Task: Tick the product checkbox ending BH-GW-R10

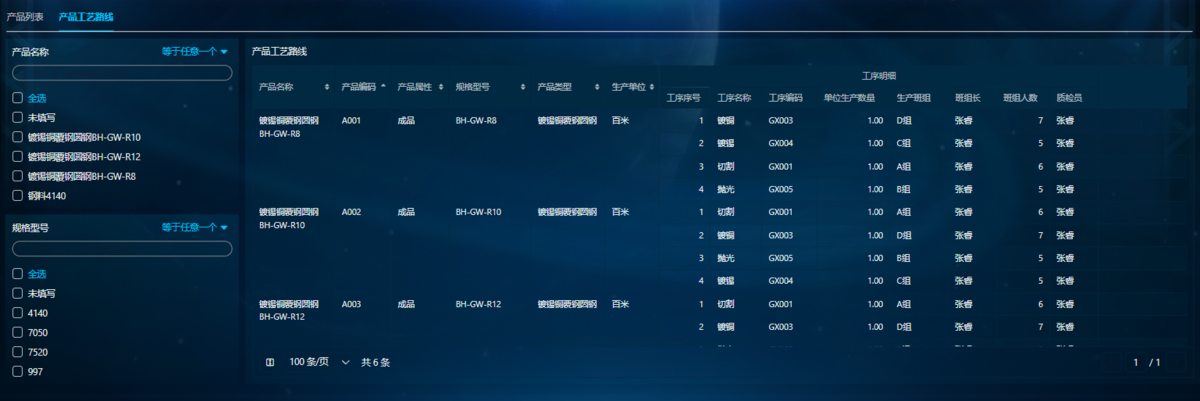Action: pyautogui.click(x=17, y=137)
